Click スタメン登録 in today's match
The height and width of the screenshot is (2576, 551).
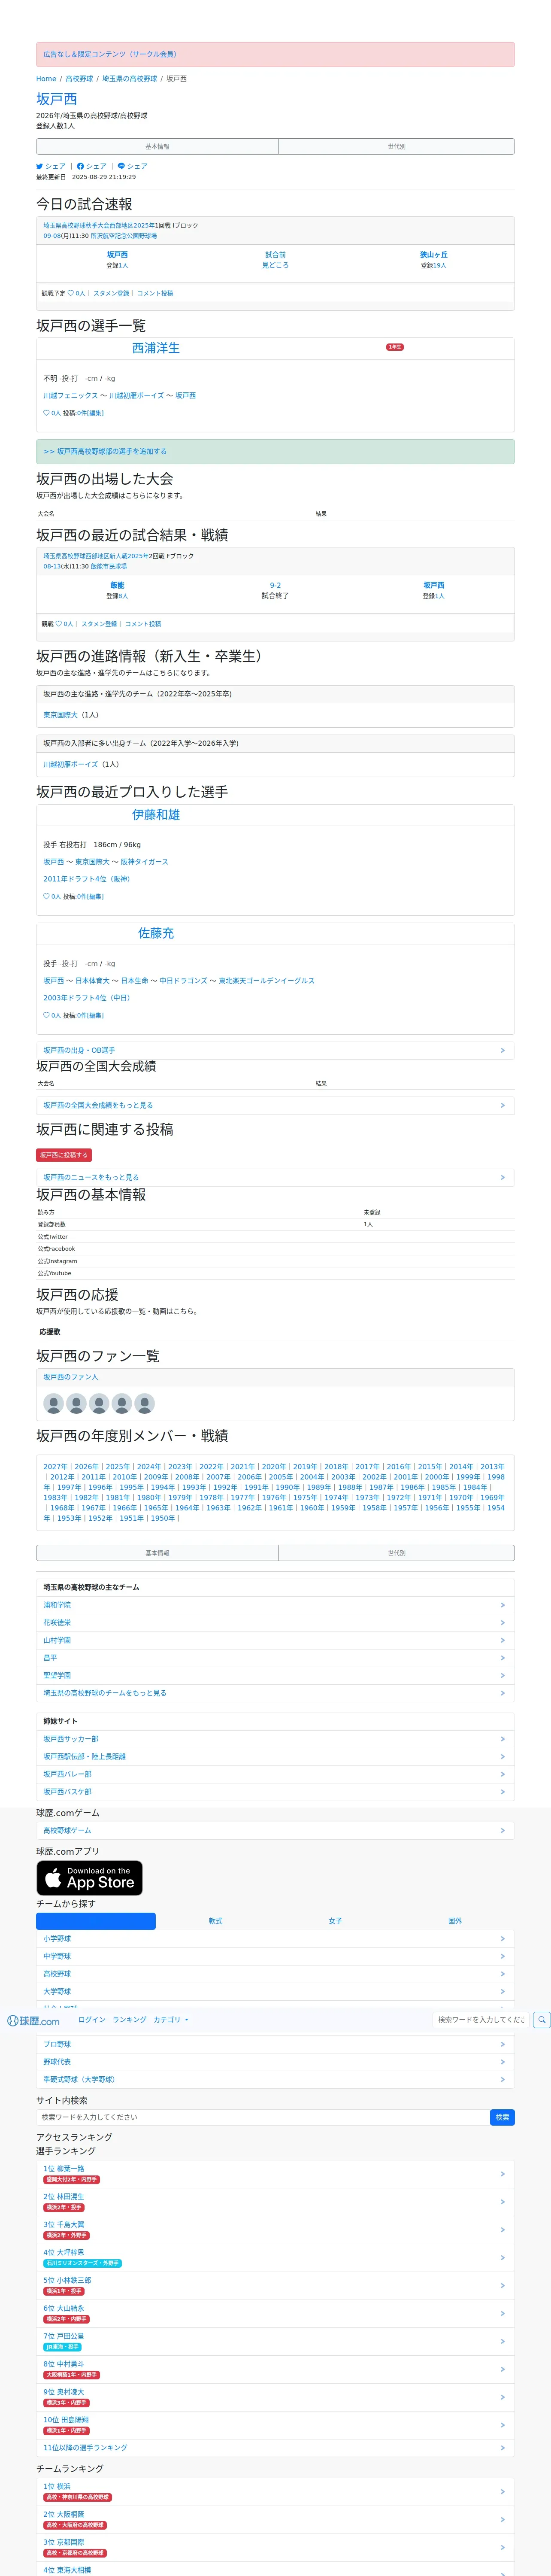(111, 293)
